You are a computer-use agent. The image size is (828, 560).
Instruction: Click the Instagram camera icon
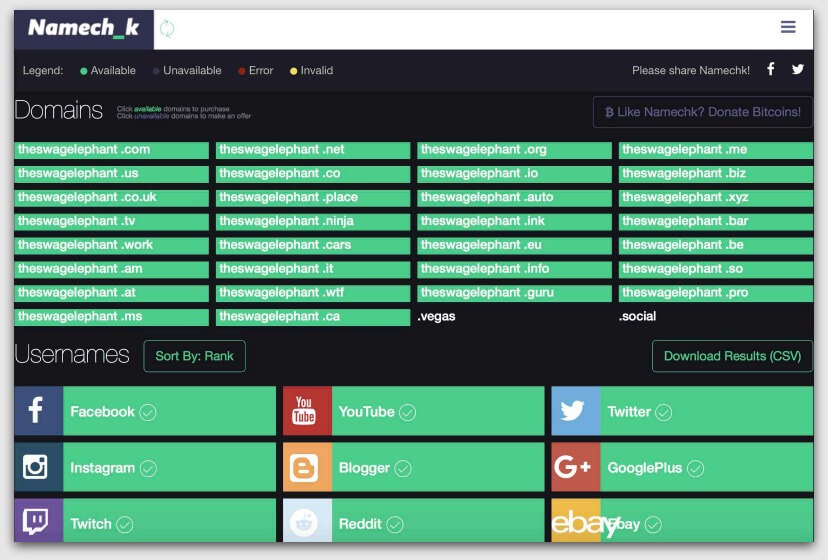coord(38,467)
